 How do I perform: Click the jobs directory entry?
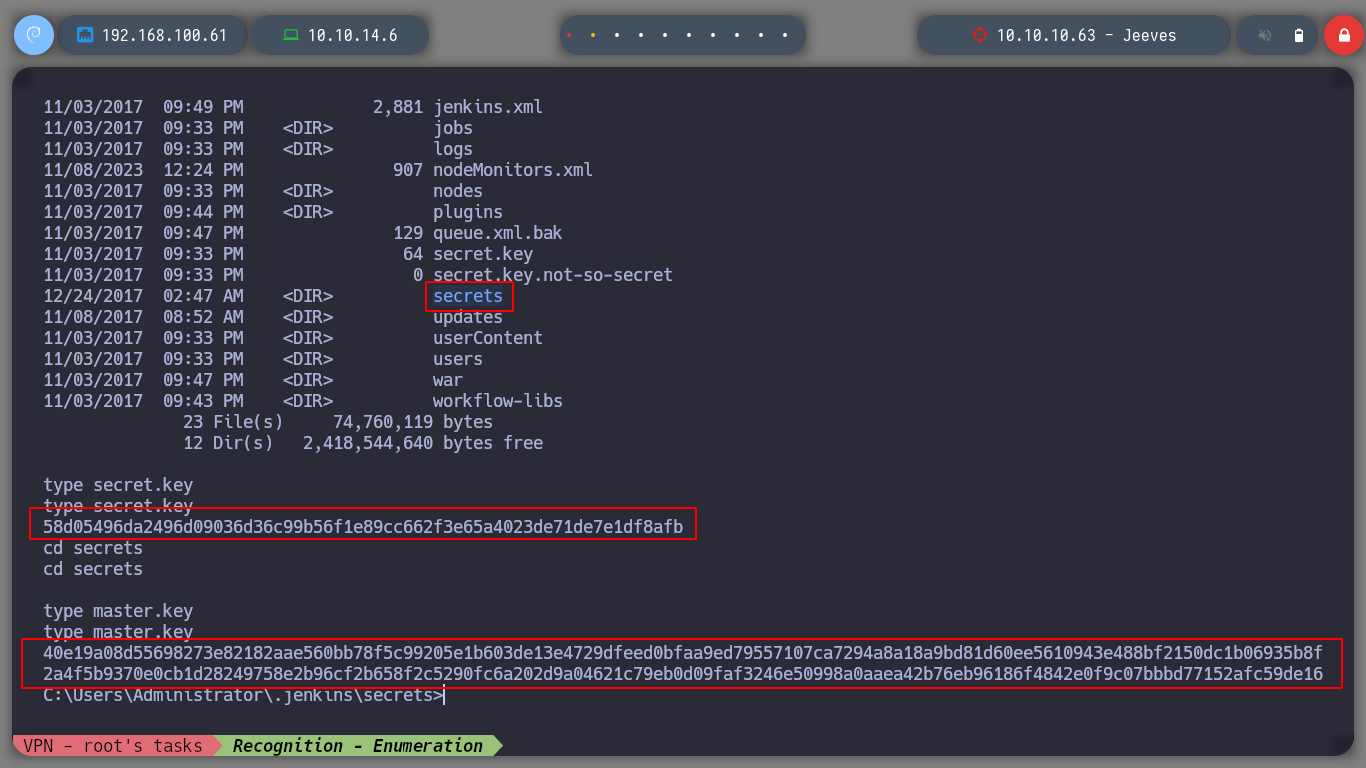453,128
